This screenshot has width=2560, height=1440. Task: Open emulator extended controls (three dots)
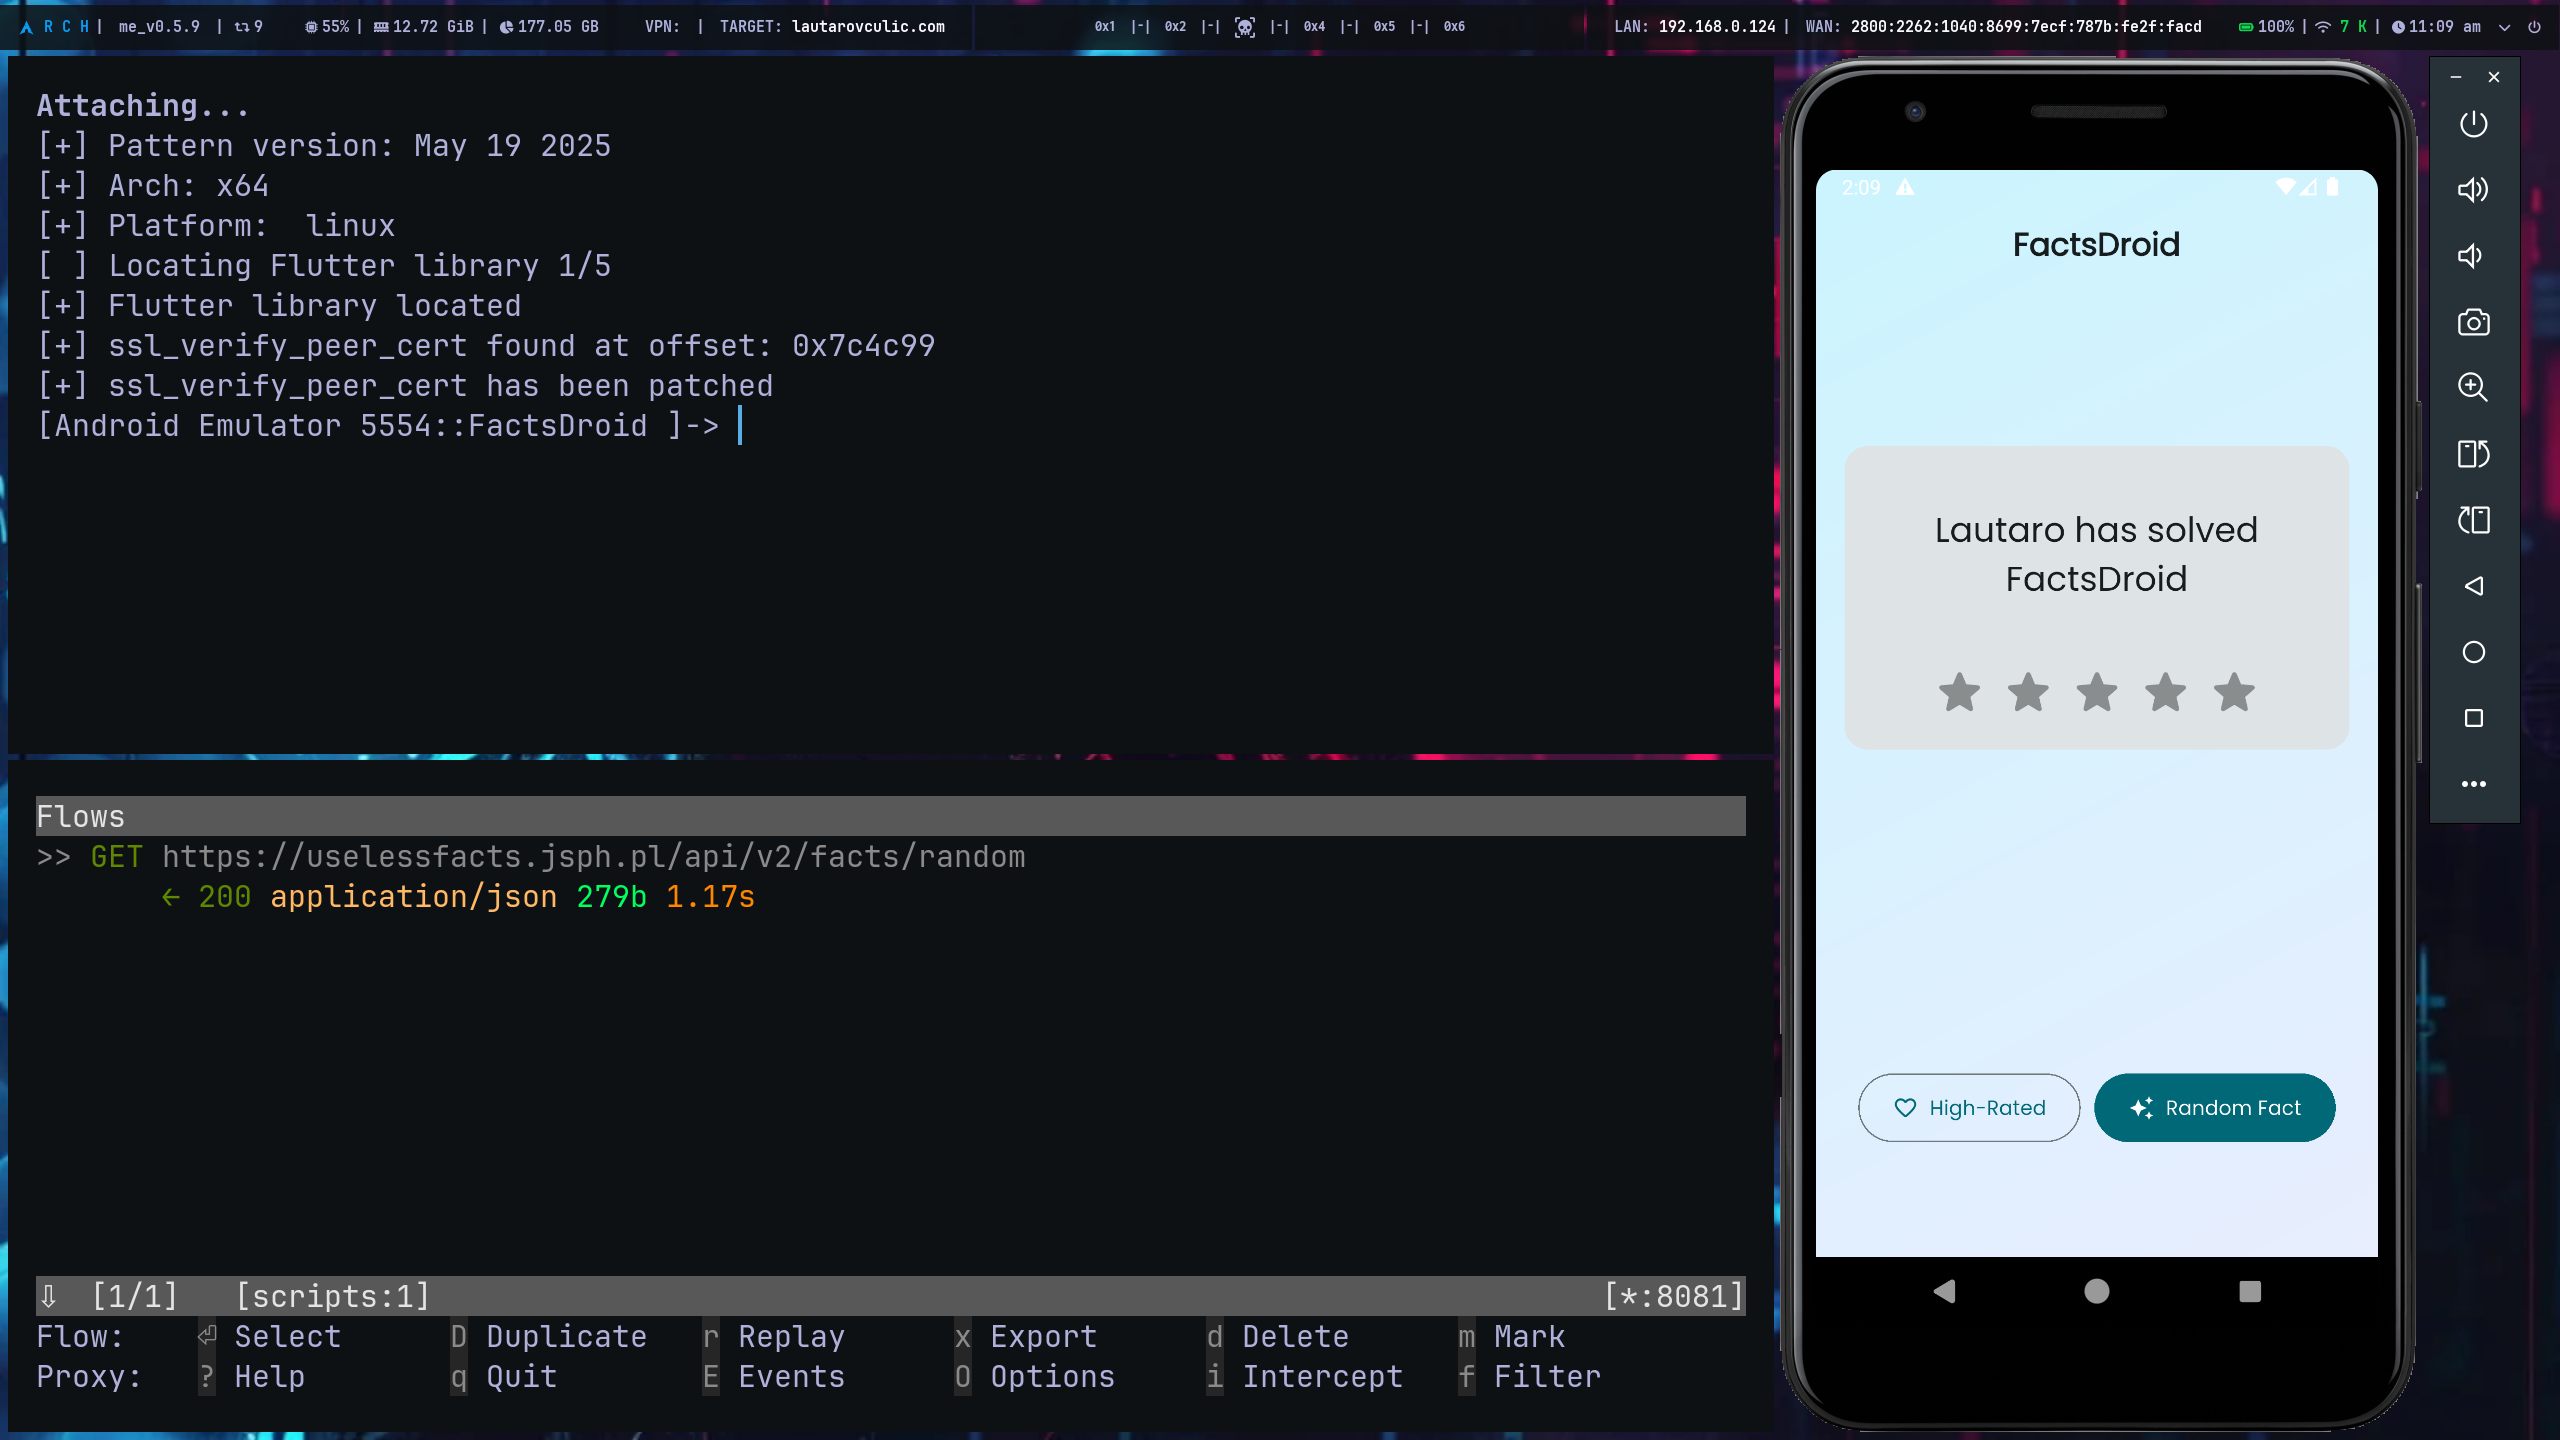tap(2473, 784)
